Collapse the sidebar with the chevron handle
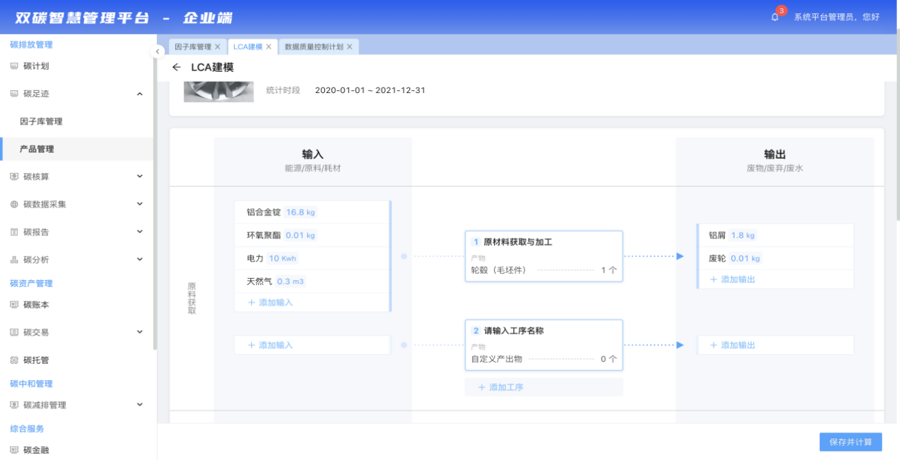 pos(157,52)
